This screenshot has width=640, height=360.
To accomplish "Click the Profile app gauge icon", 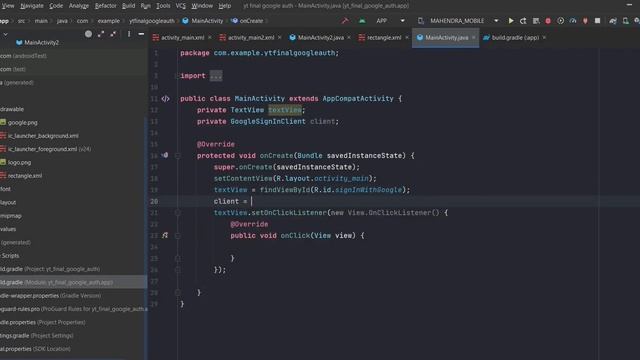I will tap(573, 20).
